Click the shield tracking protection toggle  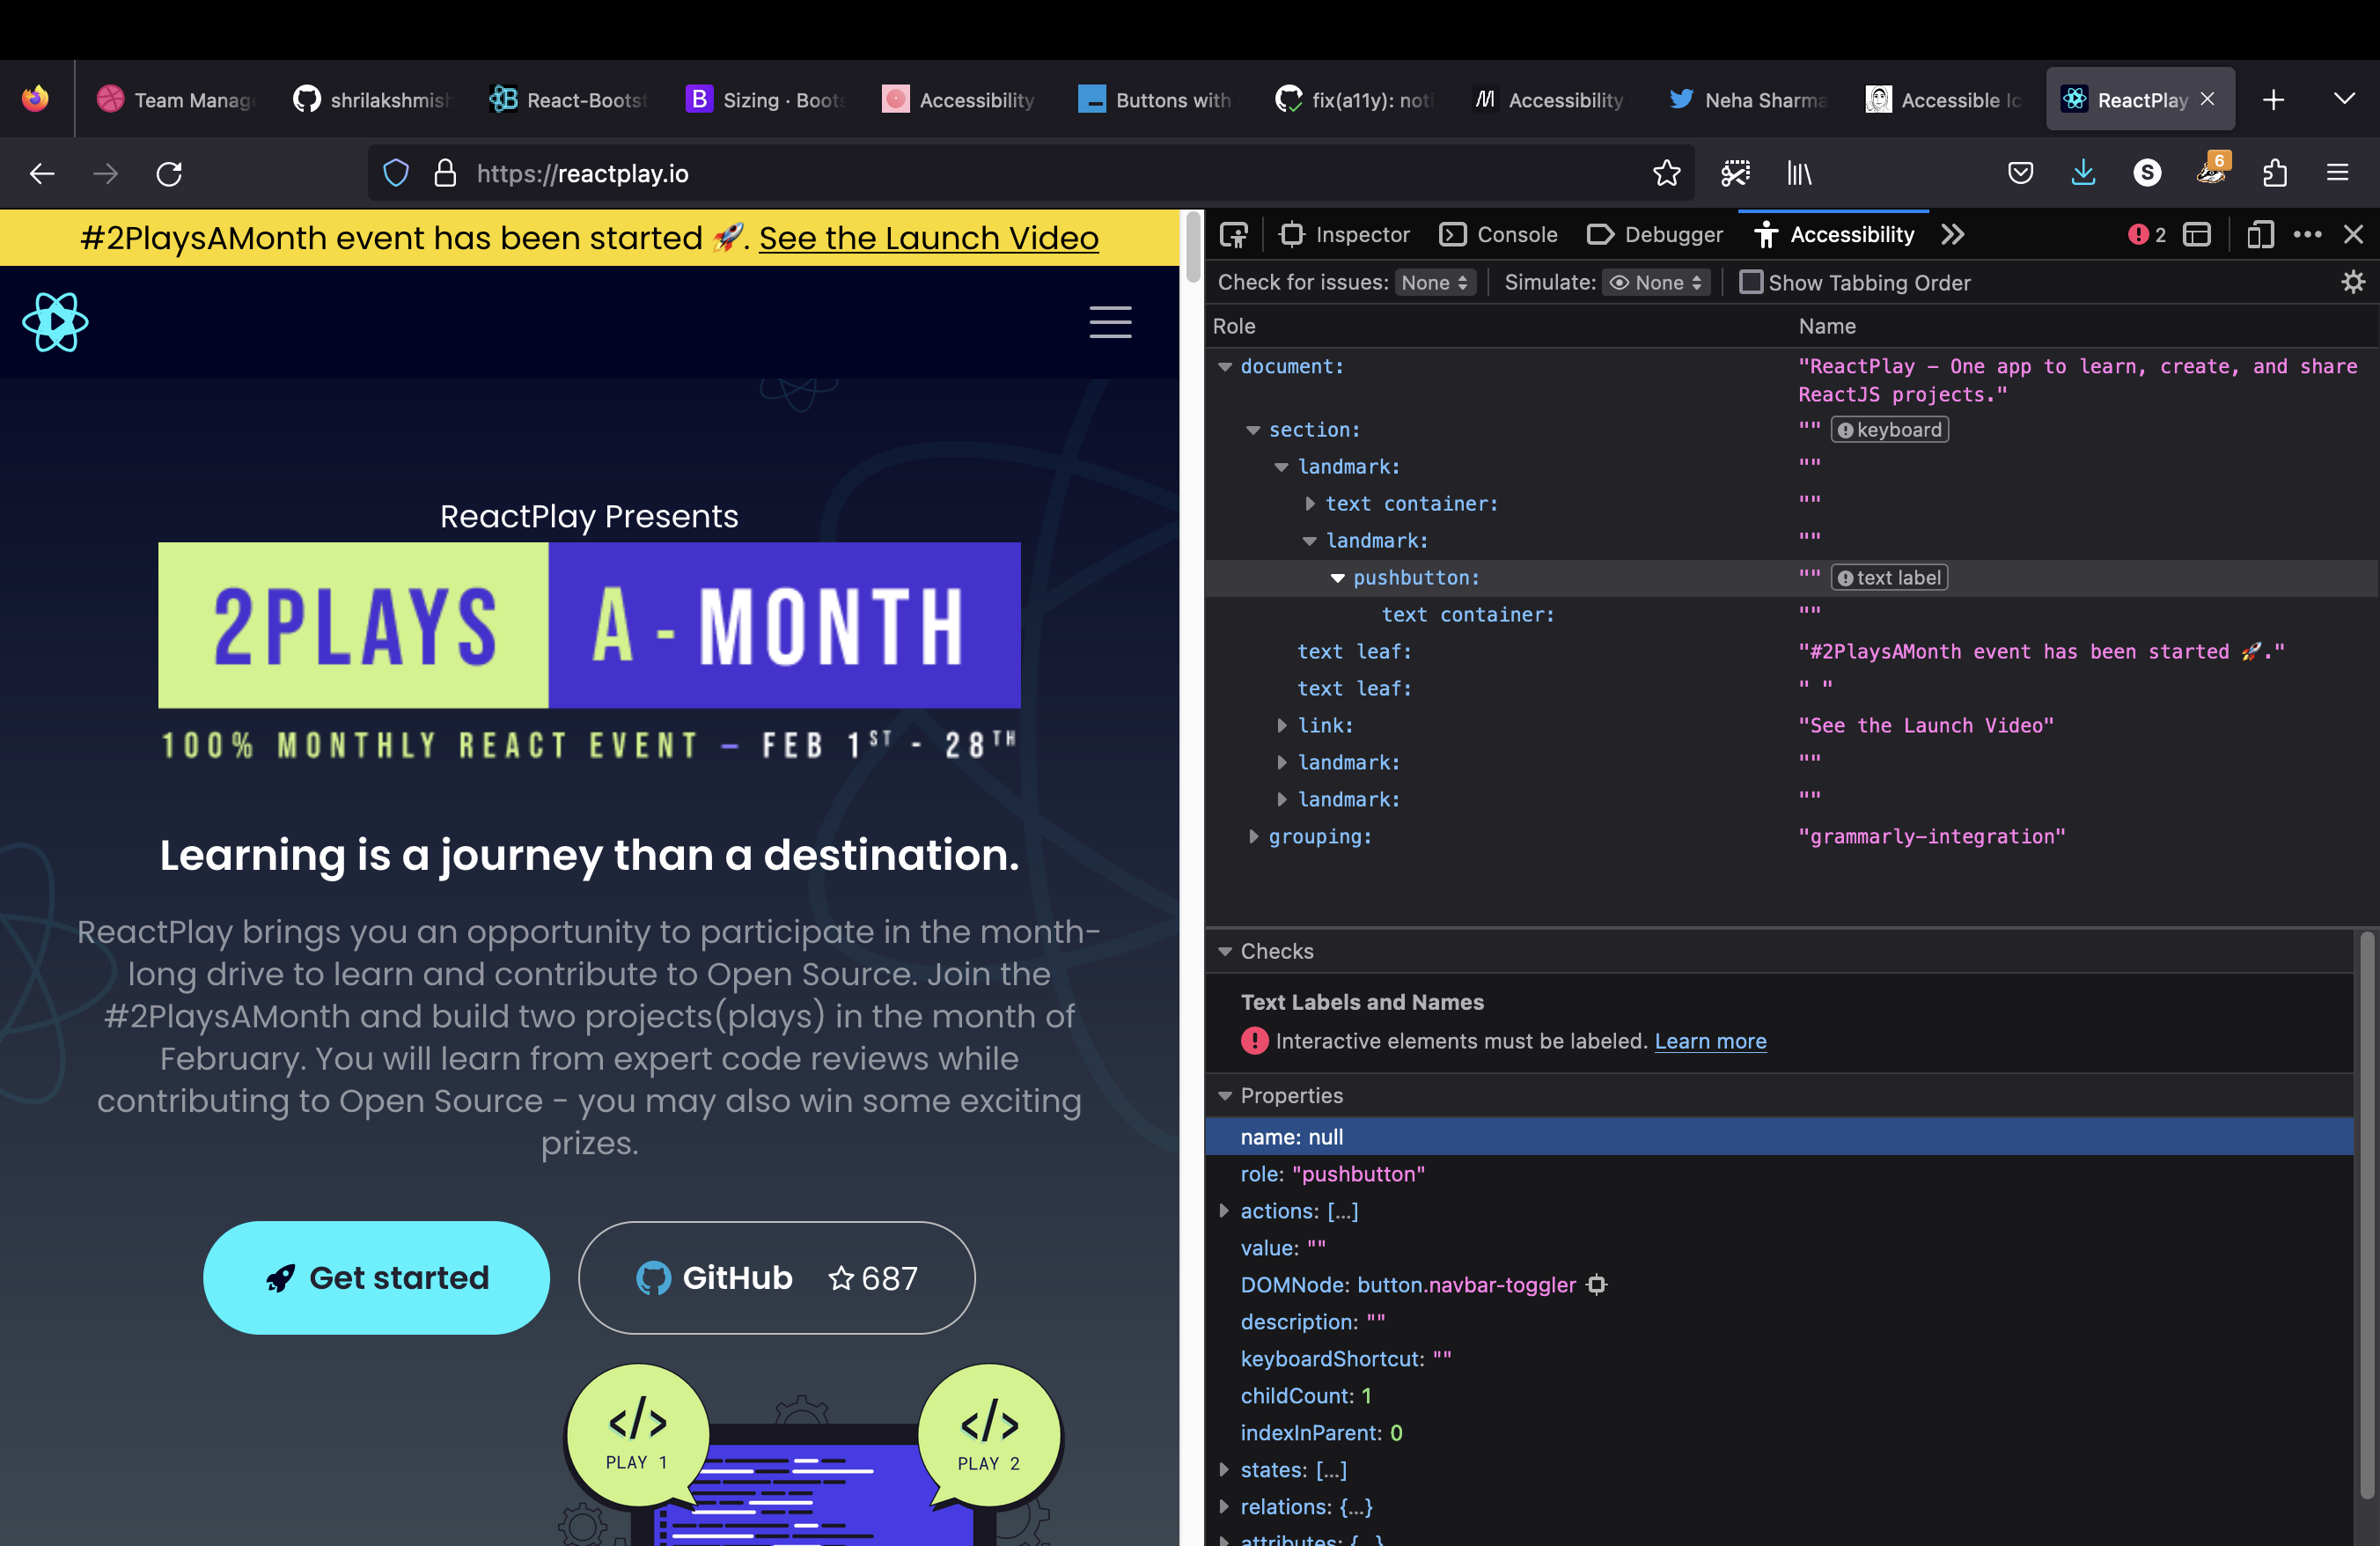396,172
